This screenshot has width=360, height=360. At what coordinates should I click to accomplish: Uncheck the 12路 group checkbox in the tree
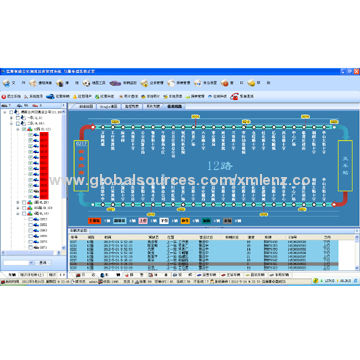(x=24, y=129)
